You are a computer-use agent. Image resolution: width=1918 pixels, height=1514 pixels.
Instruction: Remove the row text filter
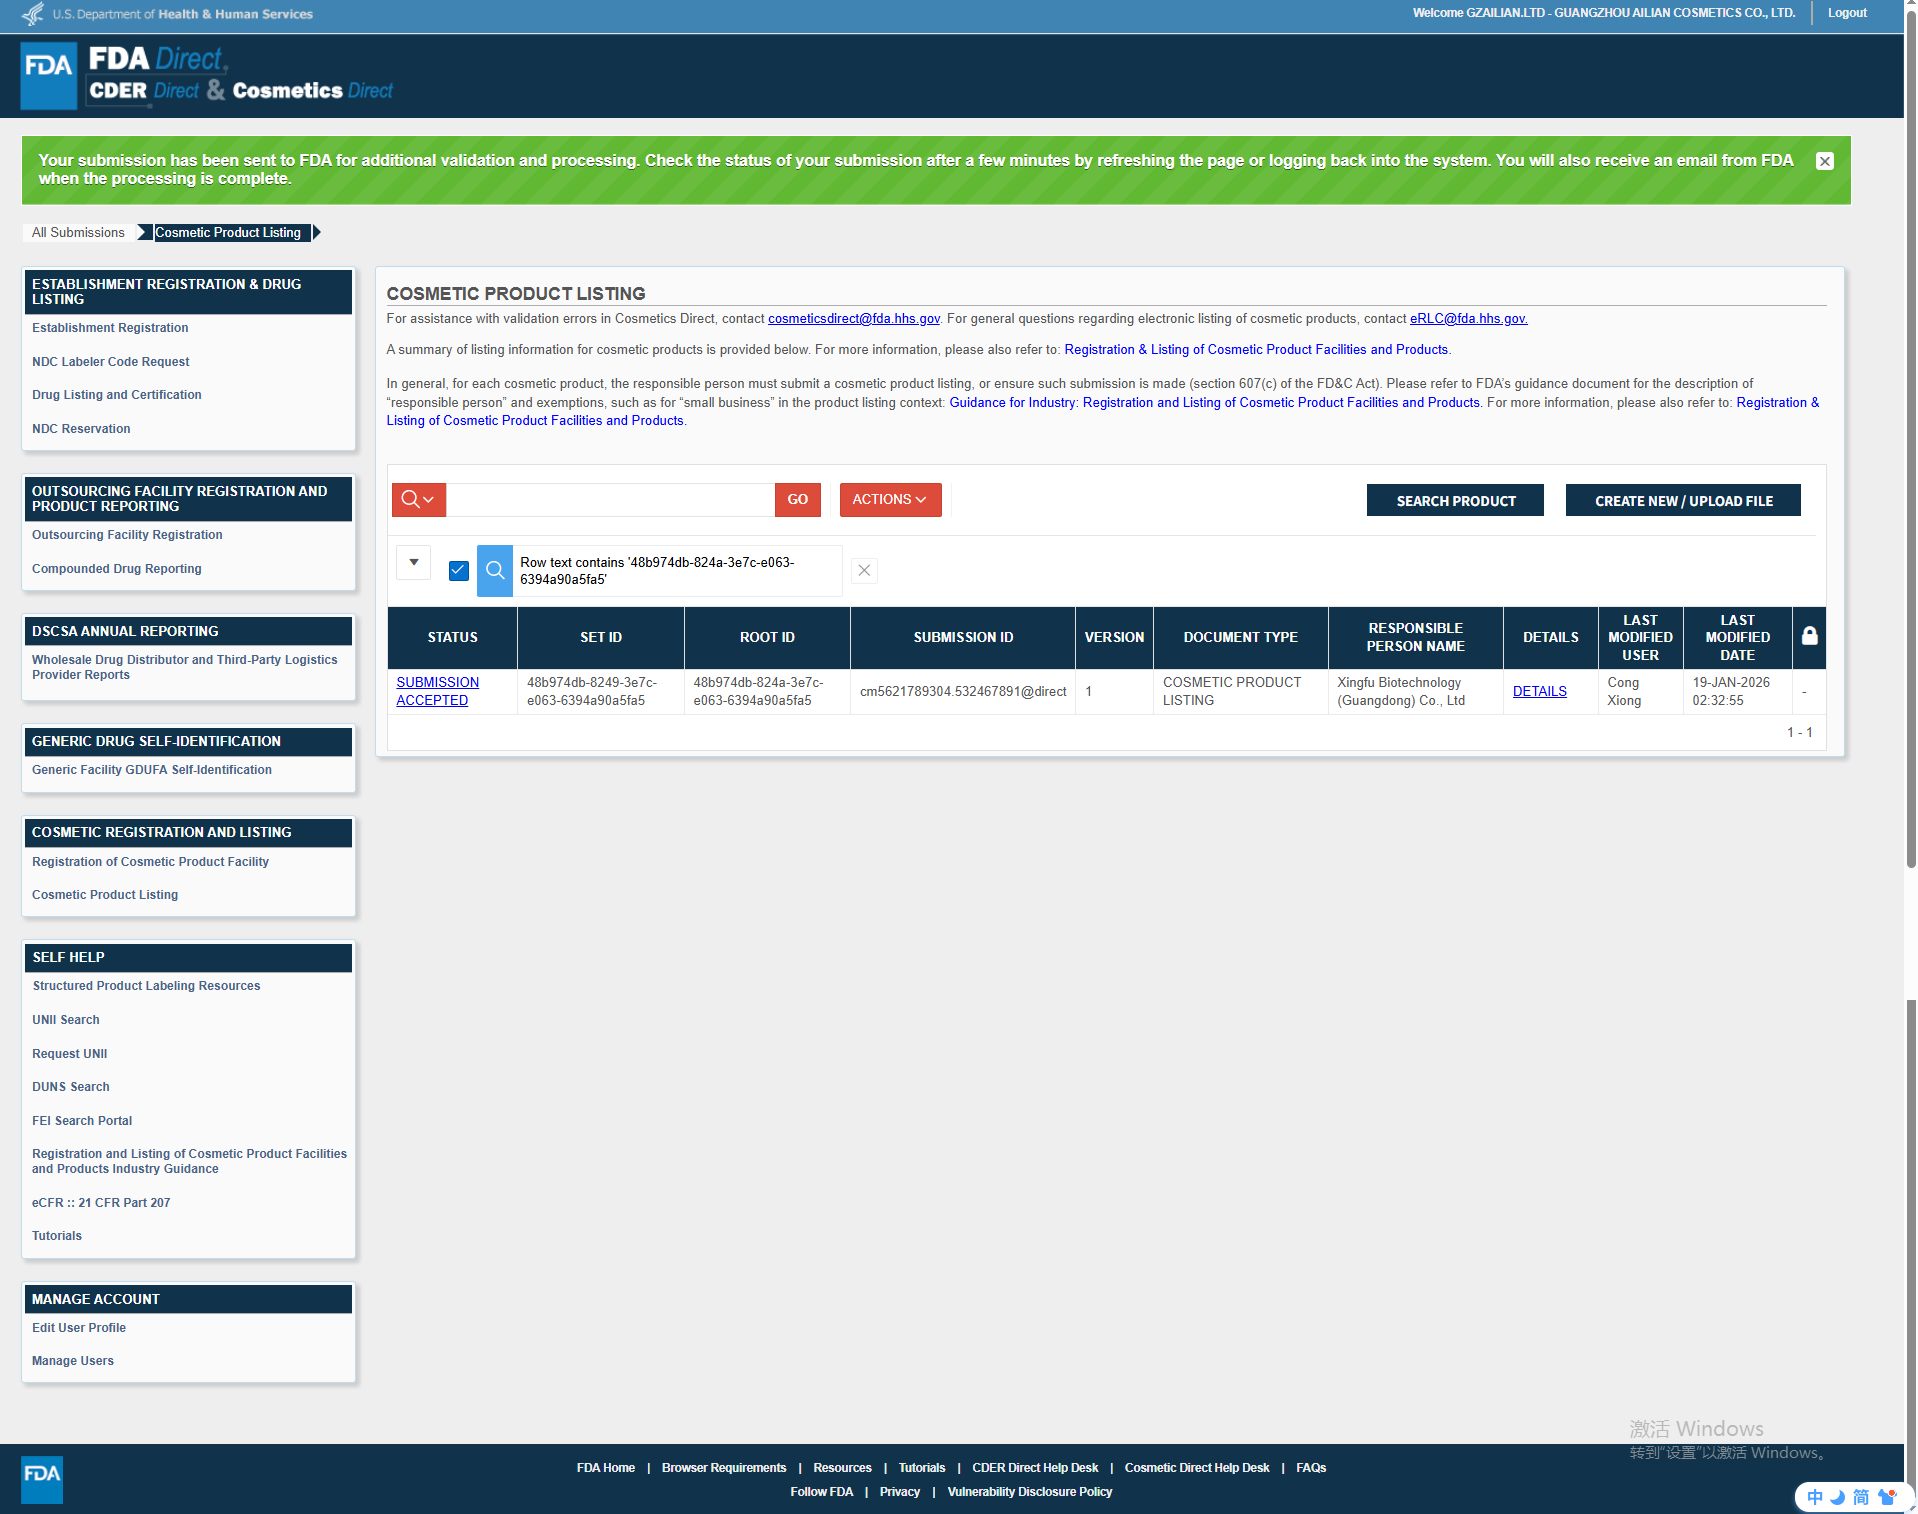pos(864,571)
